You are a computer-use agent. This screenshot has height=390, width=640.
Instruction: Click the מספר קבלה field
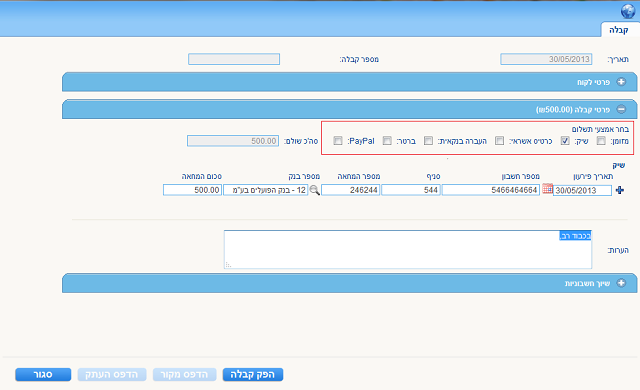pyautogui.click(x=234, y=59)
